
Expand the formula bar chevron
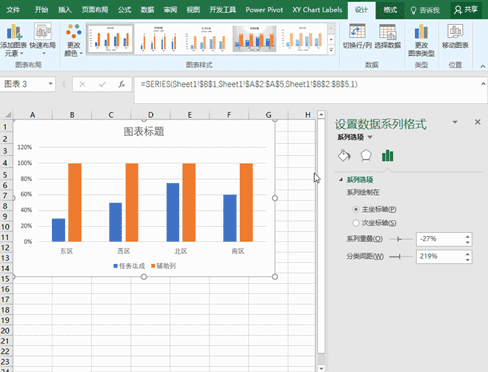483,84
